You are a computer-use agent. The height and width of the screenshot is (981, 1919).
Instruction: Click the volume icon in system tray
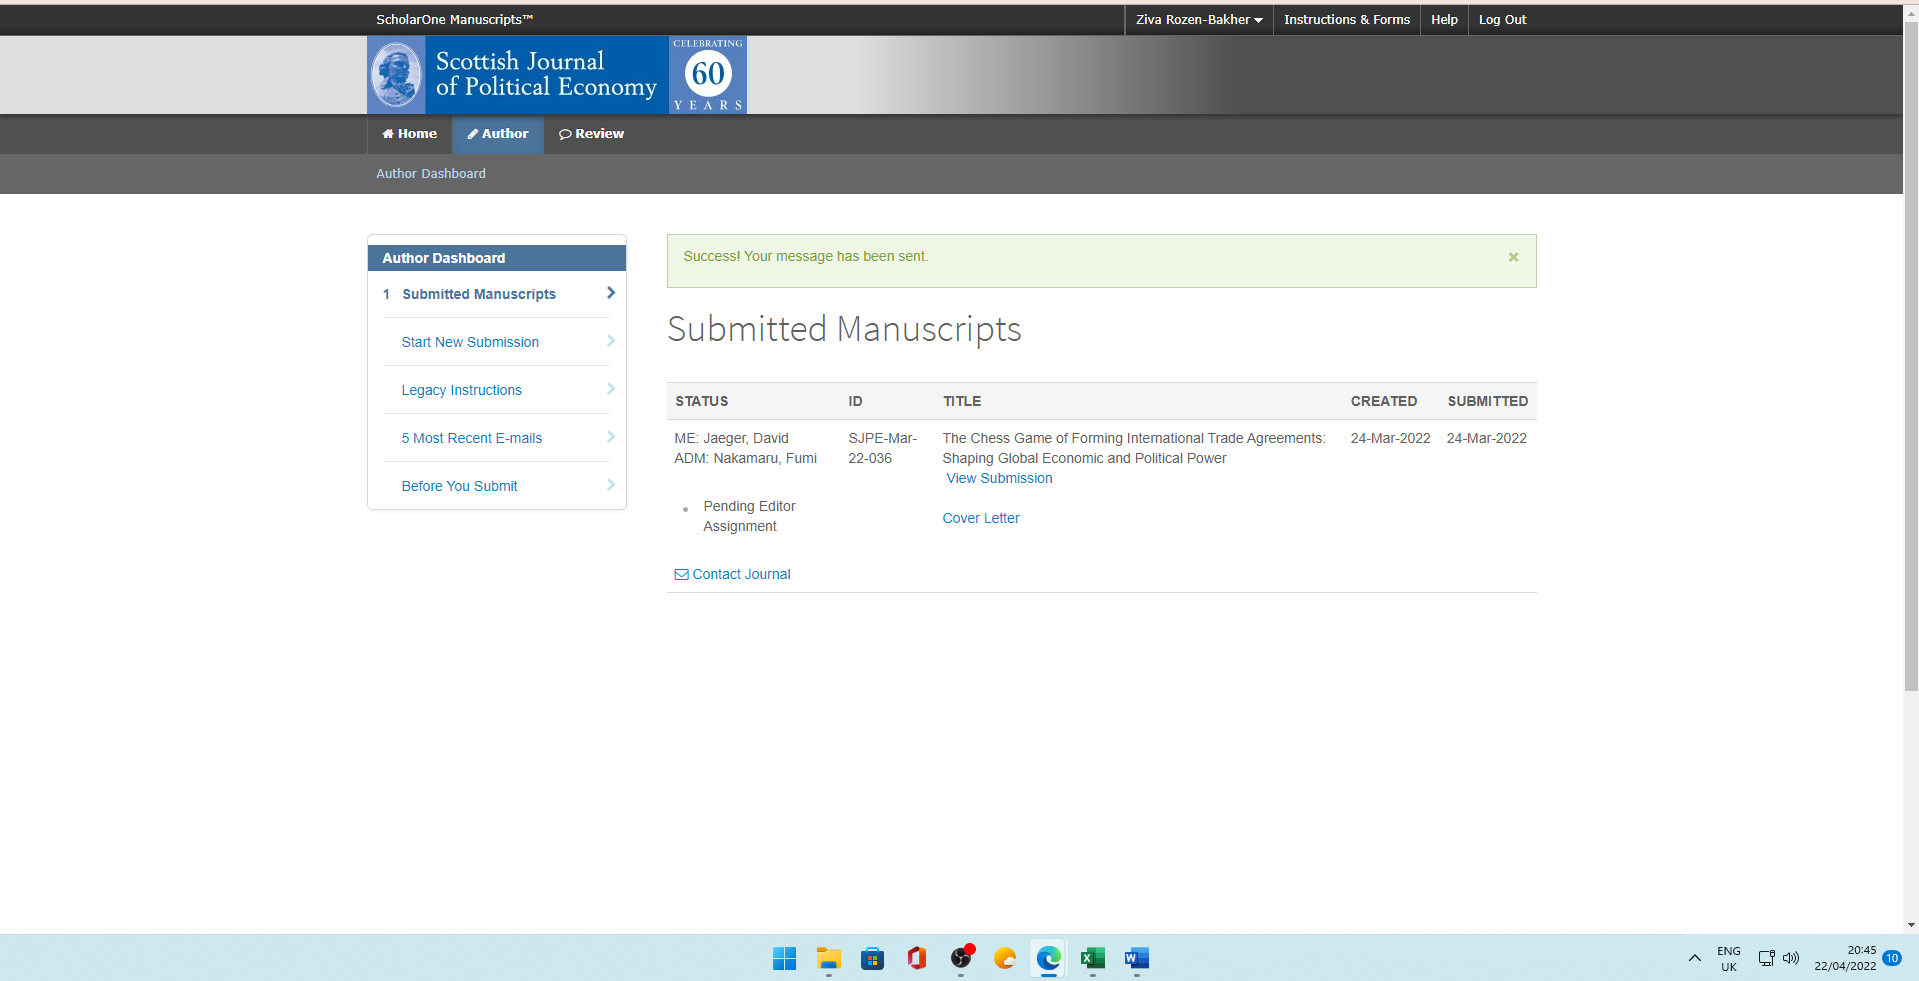pyautogui.click(x=1791, y=958)
